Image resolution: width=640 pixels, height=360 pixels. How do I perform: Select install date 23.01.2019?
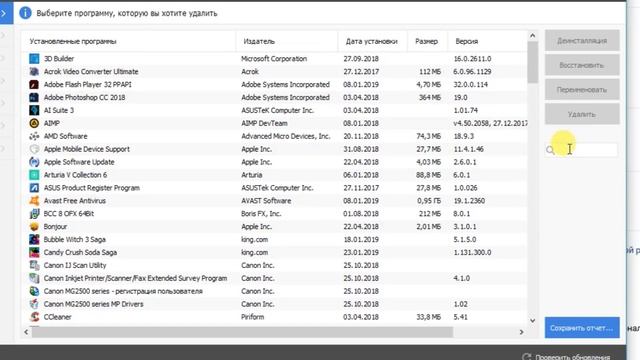[361, 252]
